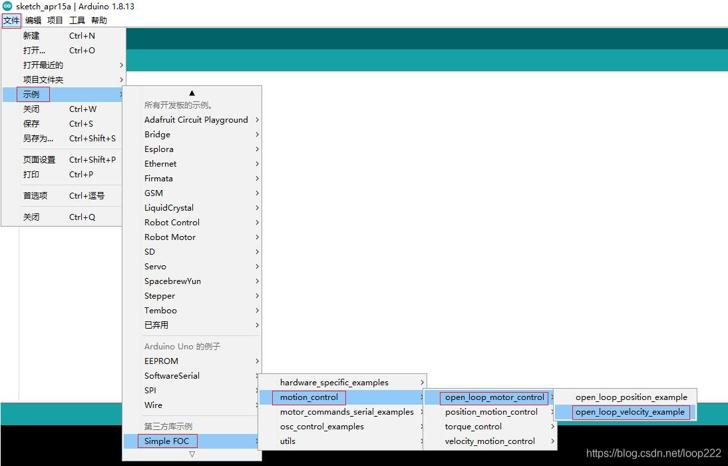728x466 pixels.
Task: Select the 示例 menu entry
Action: tap(64, 94)
